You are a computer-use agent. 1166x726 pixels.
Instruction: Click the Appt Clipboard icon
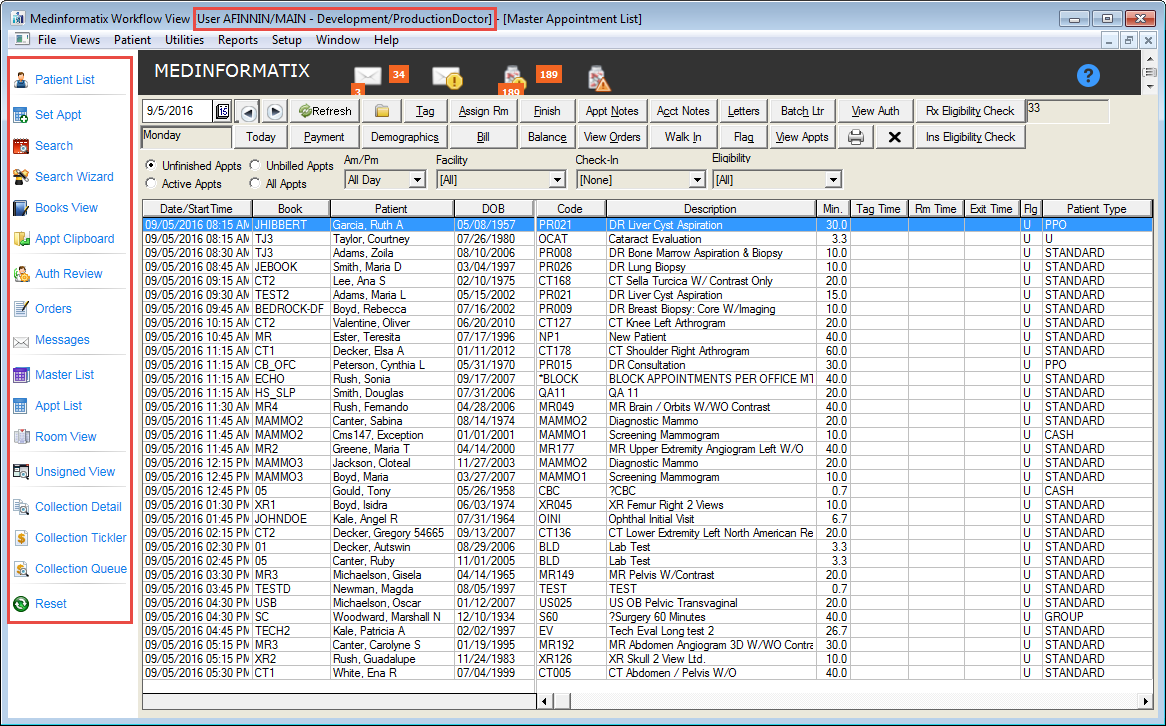(21, 239)
